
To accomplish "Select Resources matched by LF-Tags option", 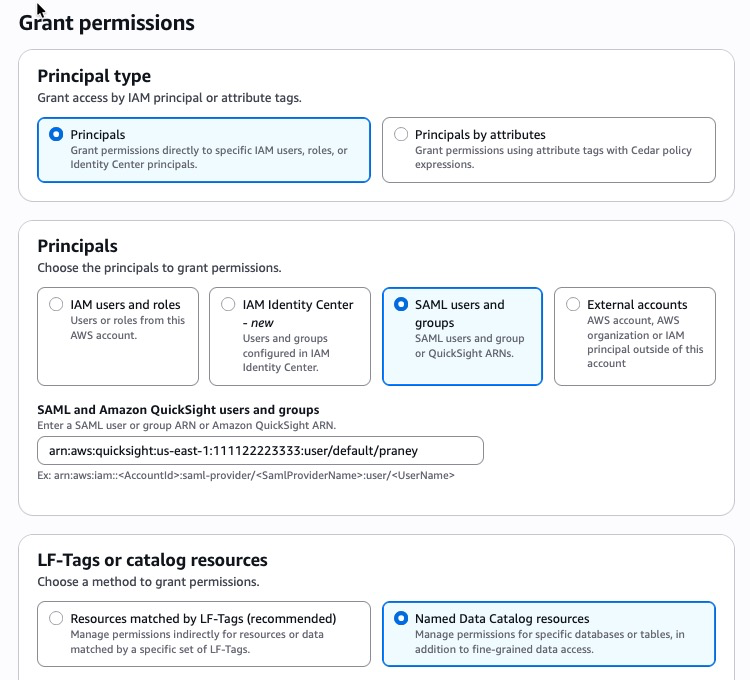I will [56, 618].
